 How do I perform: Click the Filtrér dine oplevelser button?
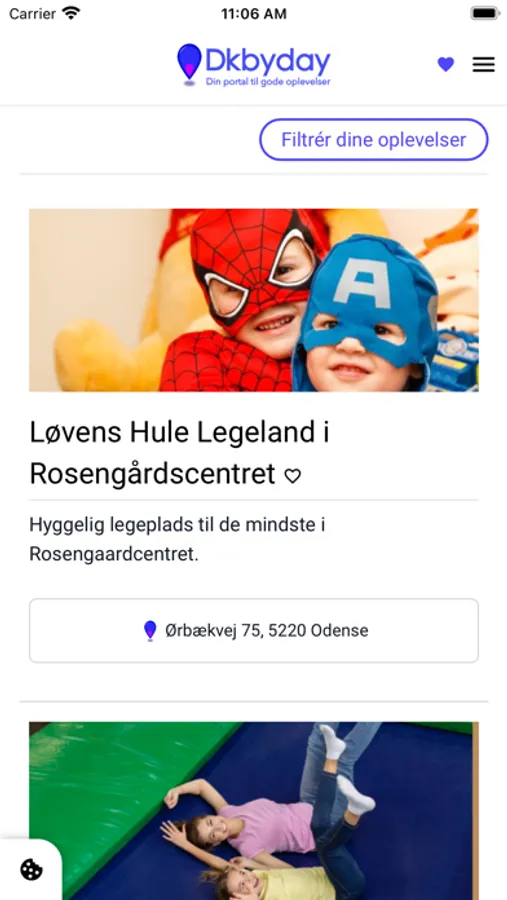tap(374, 139)
